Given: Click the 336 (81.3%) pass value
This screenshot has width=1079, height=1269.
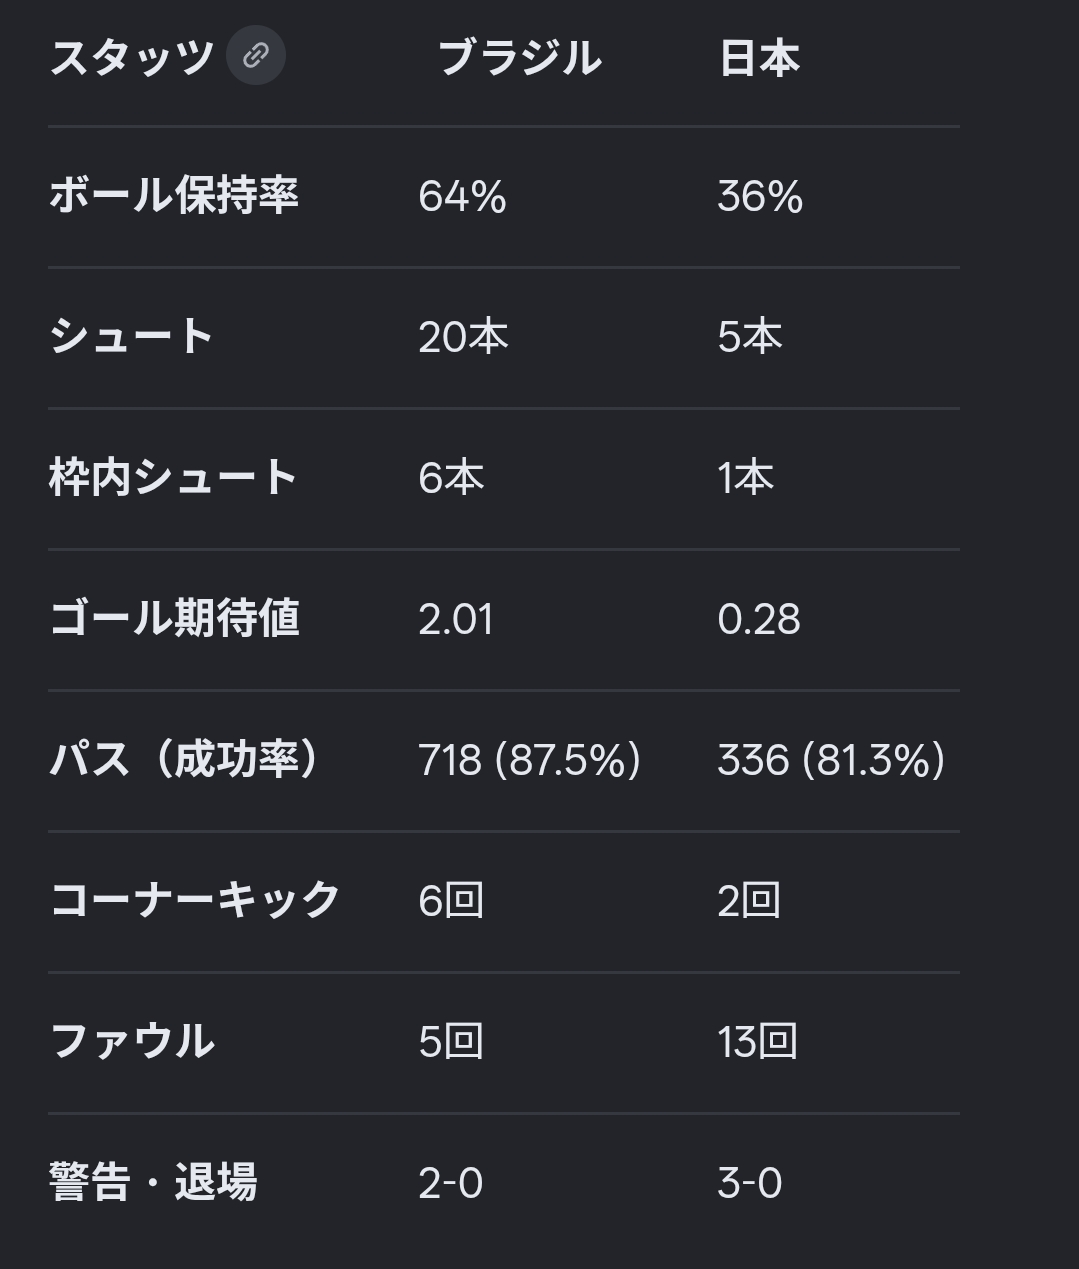Looking at the screenshot, I should [x=831, y=761].
